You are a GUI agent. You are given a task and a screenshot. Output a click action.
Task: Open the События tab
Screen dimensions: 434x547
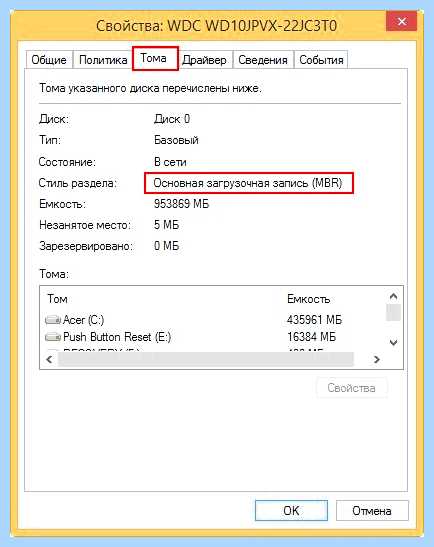[x=321, y=60]
